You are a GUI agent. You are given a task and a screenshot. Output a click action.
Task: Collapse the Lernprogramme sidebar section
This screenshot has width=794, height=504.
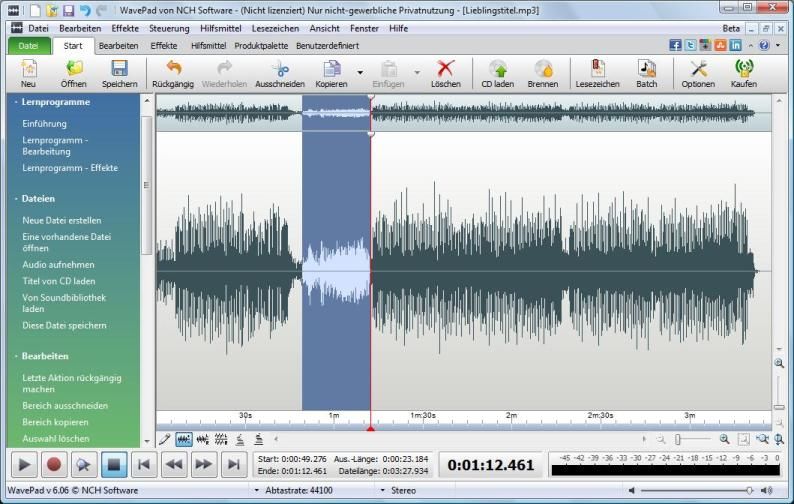[16, 102]
